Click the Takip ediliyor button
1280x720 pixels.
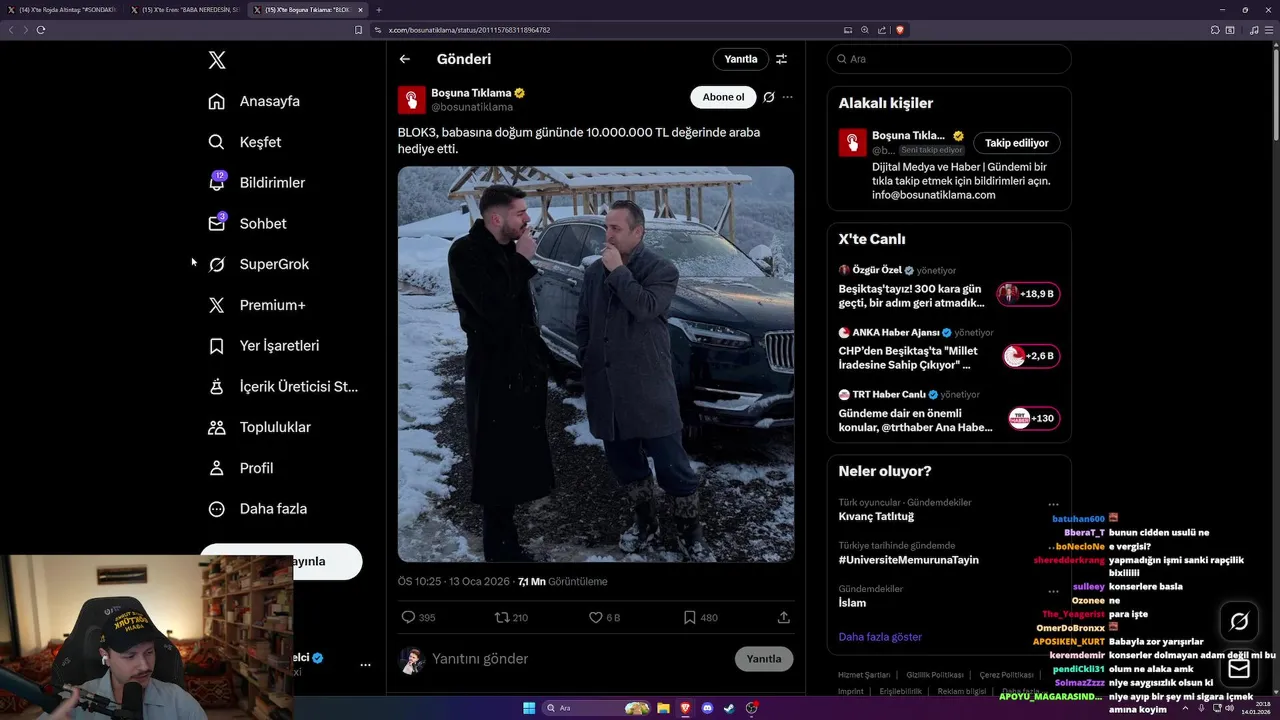1017,143
